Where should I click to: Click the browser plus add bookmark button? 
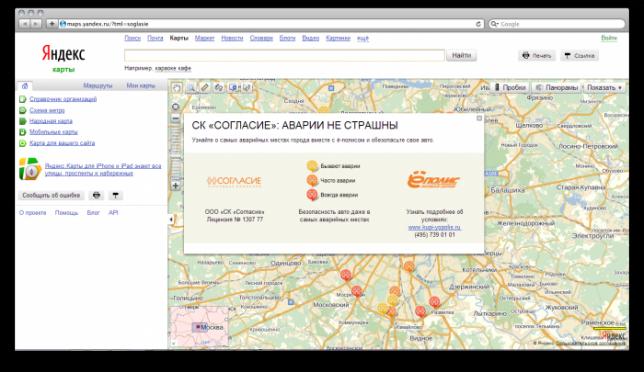click(x=52, y=24)
